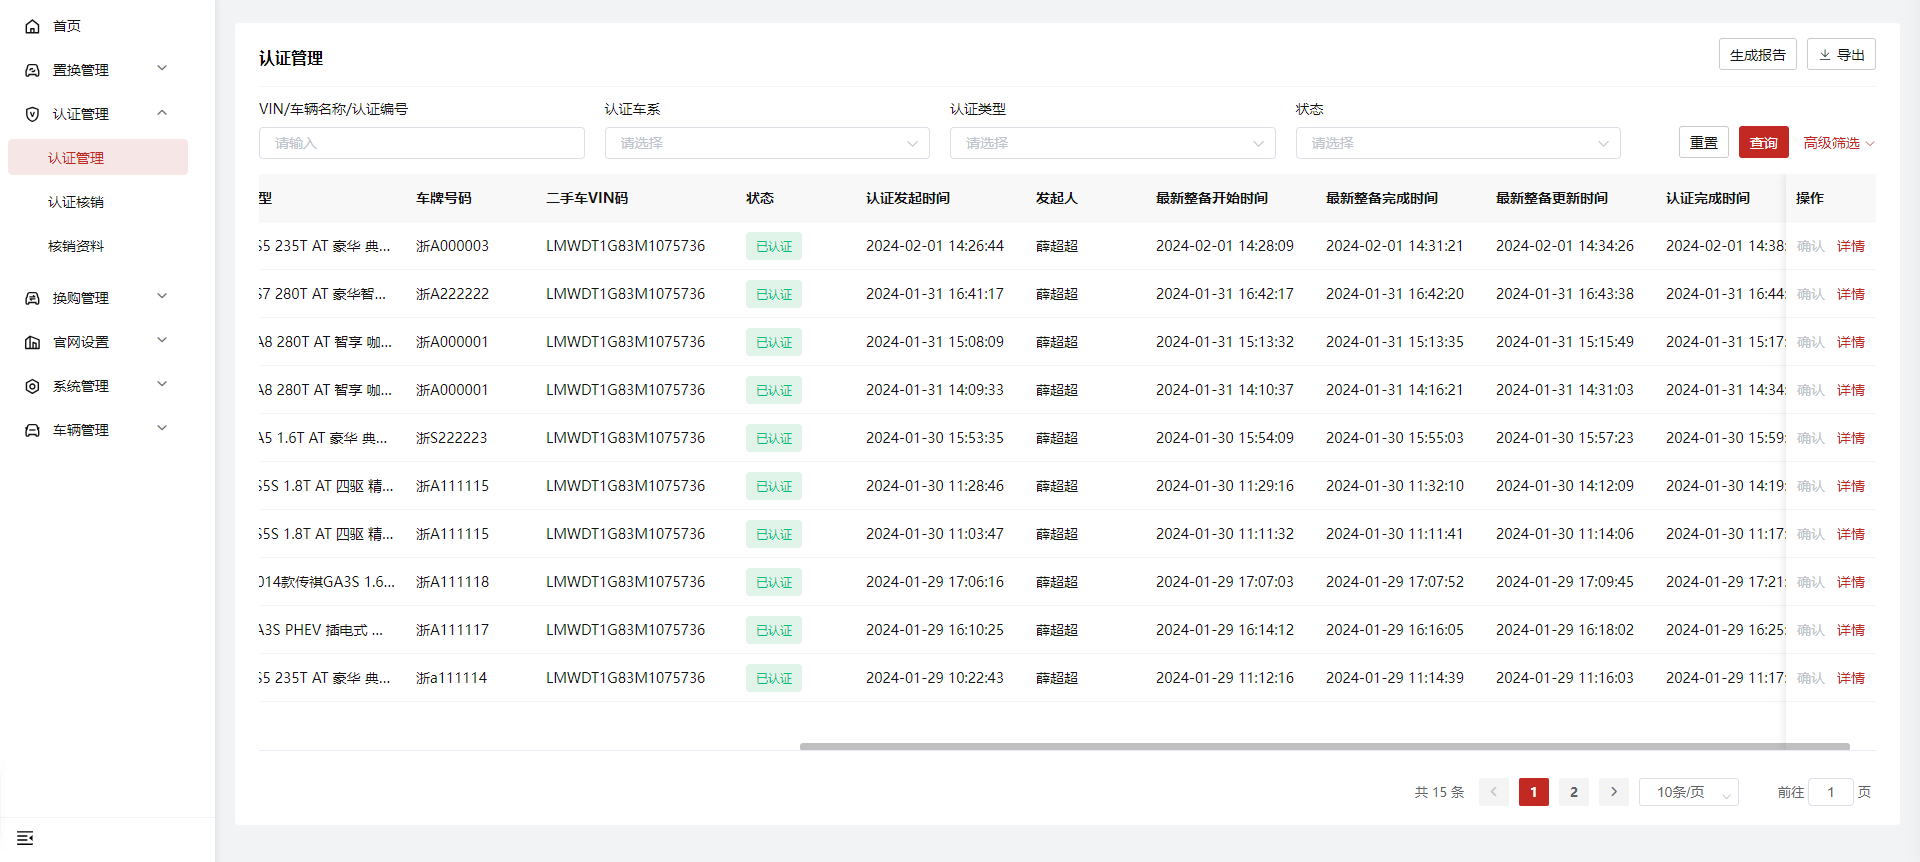Screen dimensions: 1920x862
Task: Click the 重置 reset button
Action: (1703, 143)
